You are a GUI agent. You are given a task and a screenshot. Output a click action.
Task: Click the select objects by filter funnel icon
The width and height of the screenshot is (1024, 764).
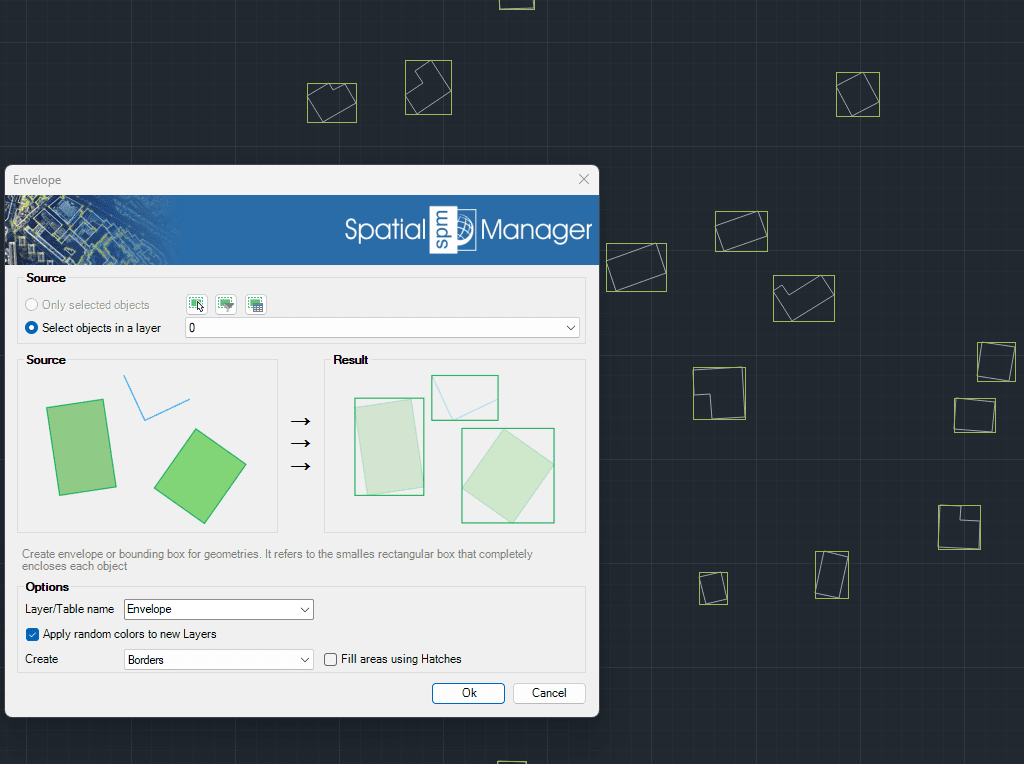tap(226, 304)
